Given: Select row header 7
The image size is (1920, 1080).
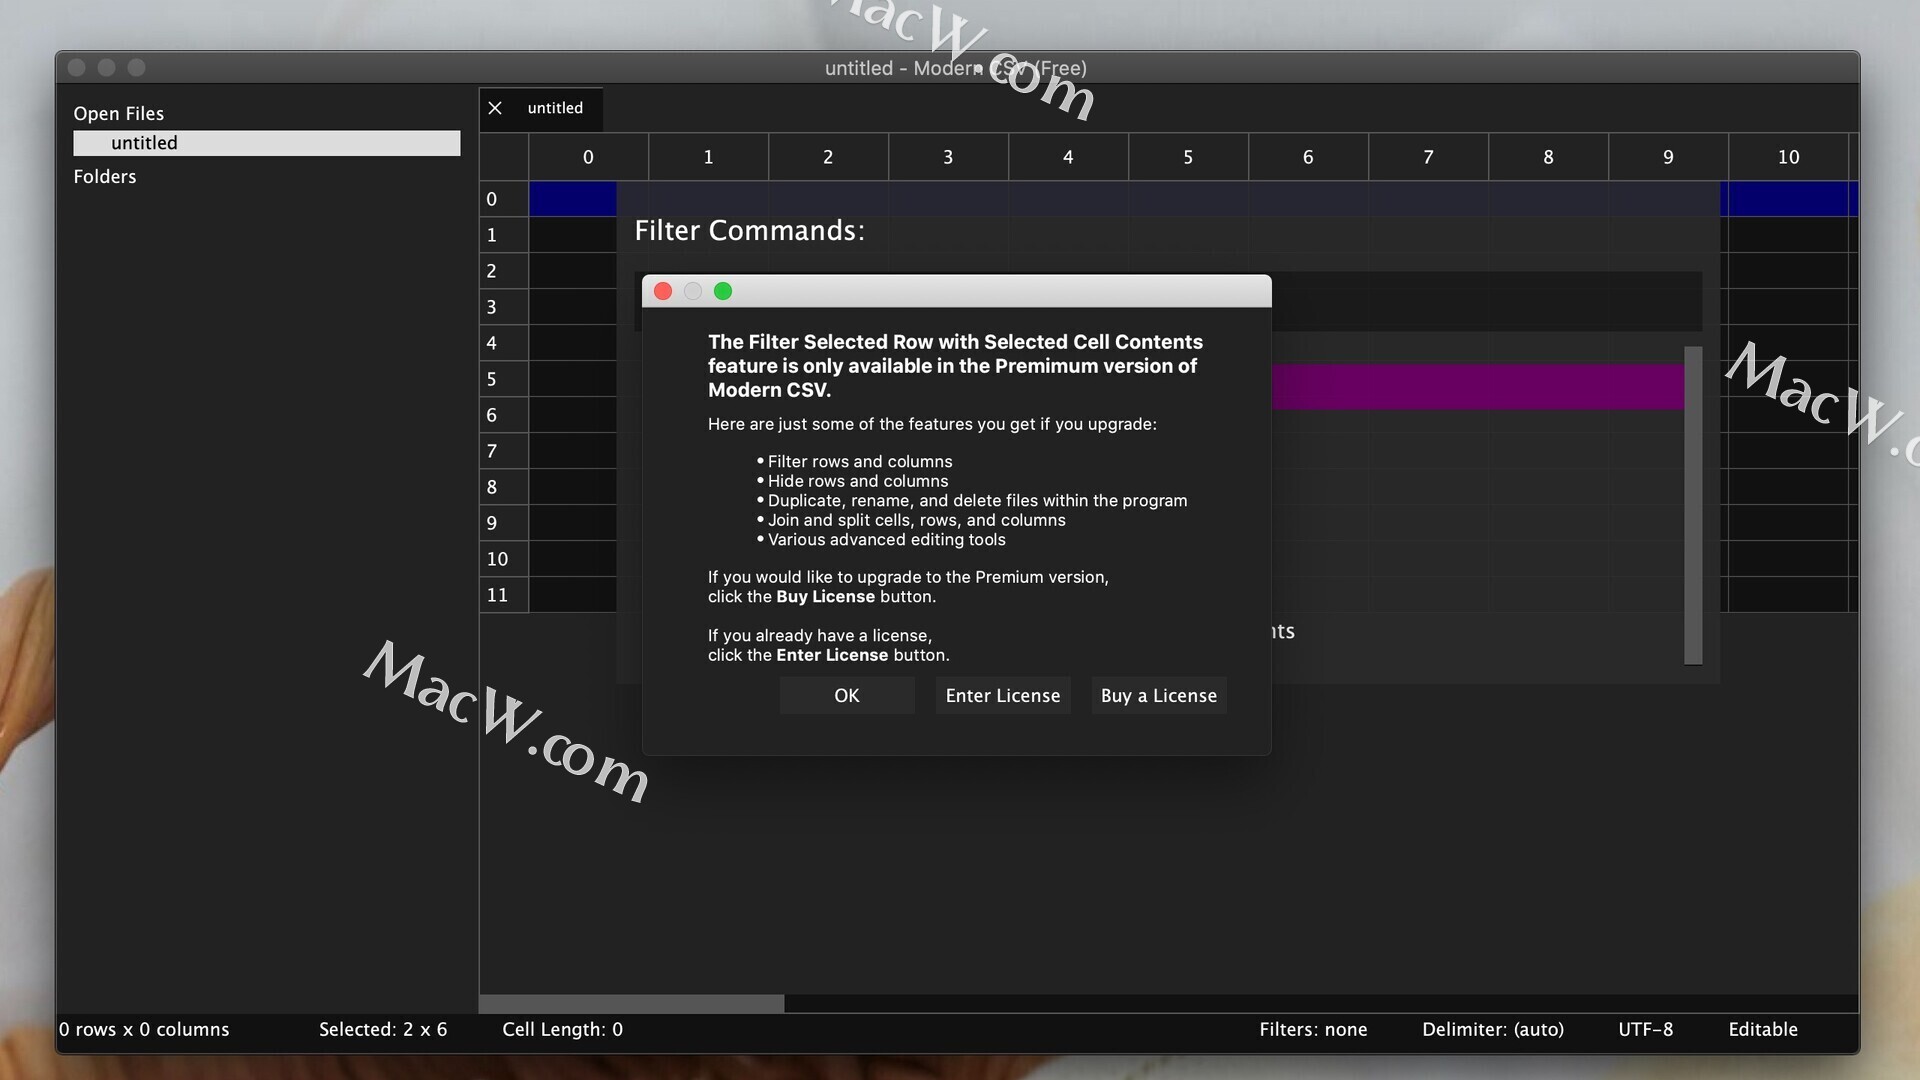Looking at the screenshot, I should pyautogui.click(x=504, y=451).
